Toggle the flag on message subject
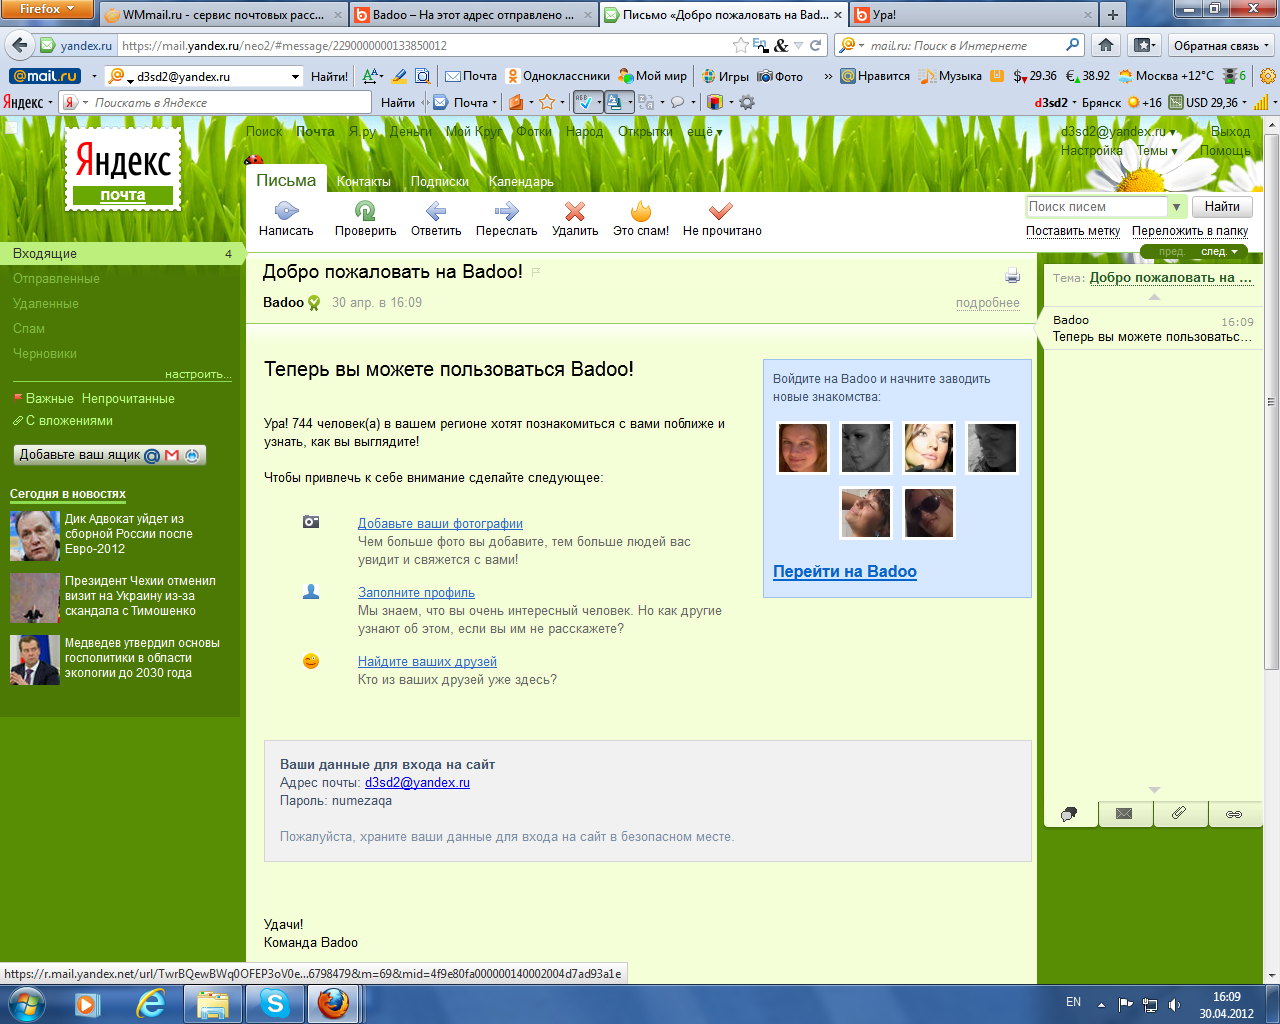Viewport: 1280px width, 1024px height. [536, 272]
